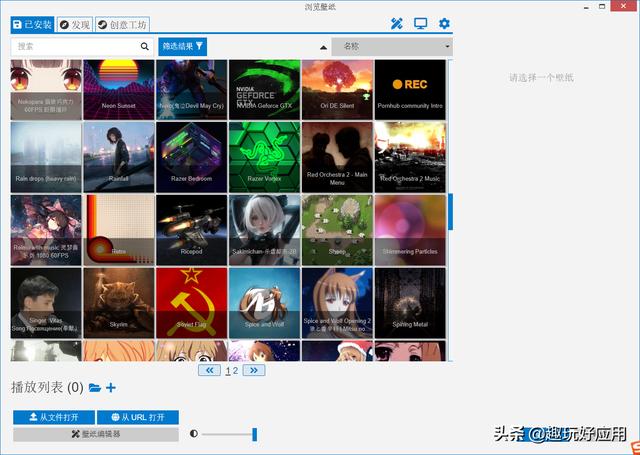Viewport: 640px width, 455px height.
Task: Add new playlist with plus icon
Action: click(111, 388)
